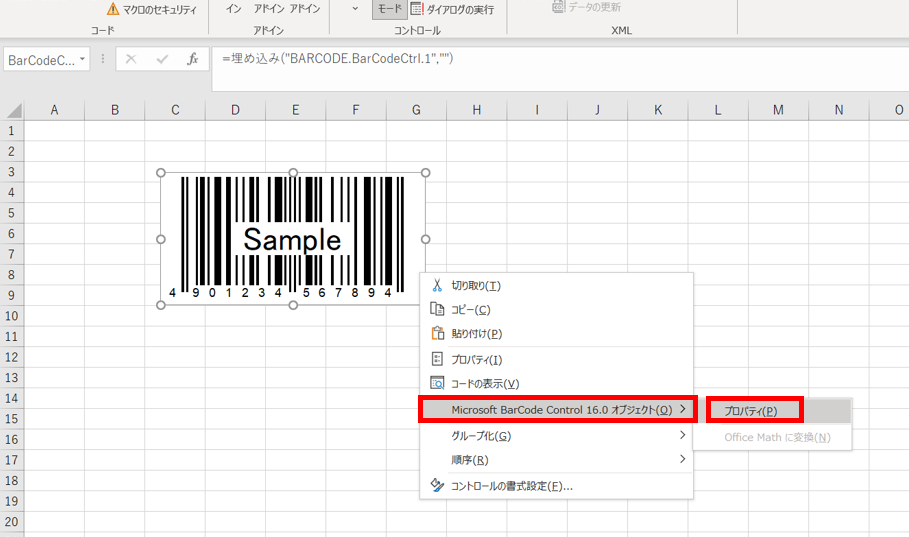Select row 12 header

coord(12,357)
